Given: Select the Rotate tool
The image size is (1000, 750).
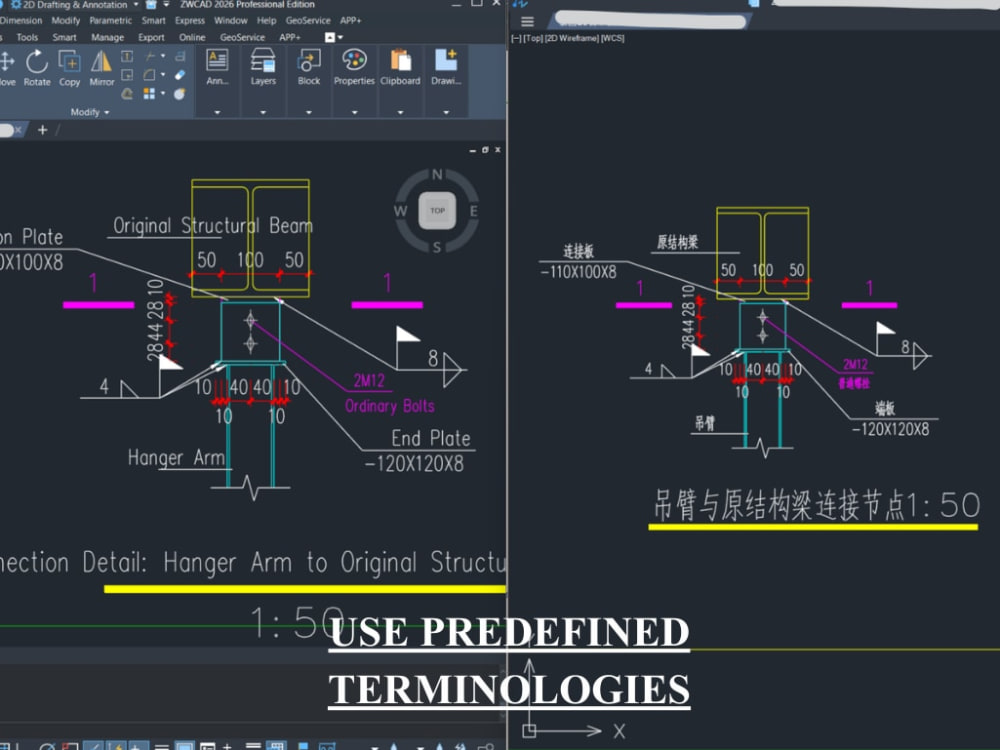Looking at the screenshot, I should pos(37,67).
